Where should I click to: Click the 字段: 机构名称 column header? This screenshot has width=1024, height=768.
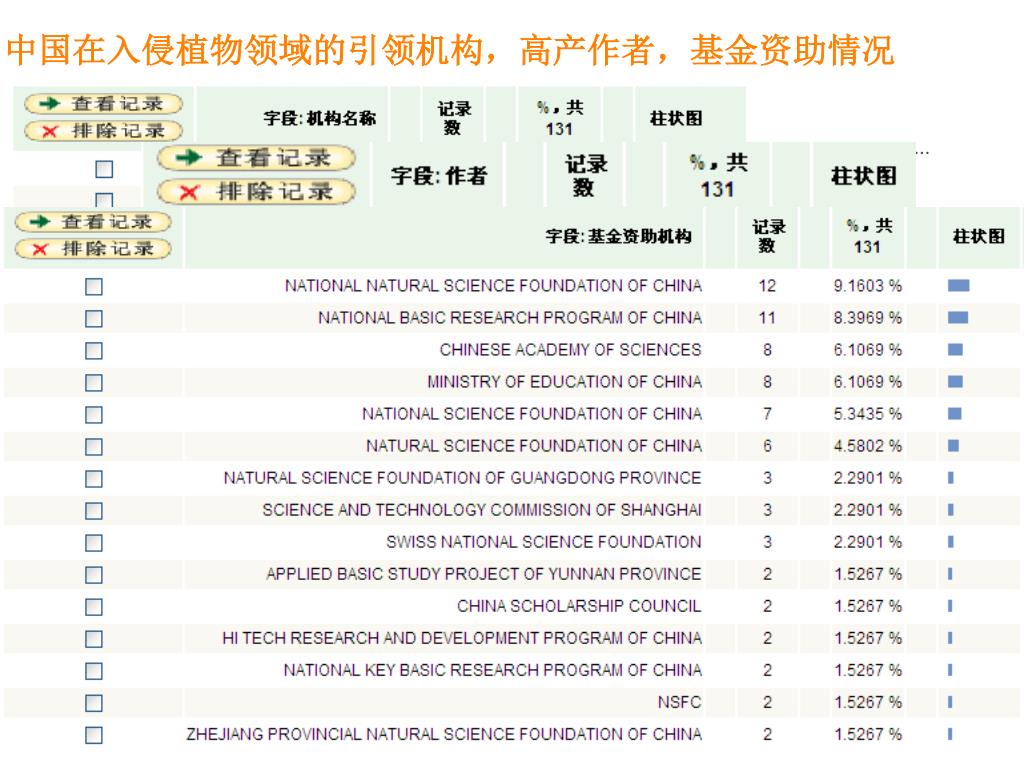click(x=319, y=118)
